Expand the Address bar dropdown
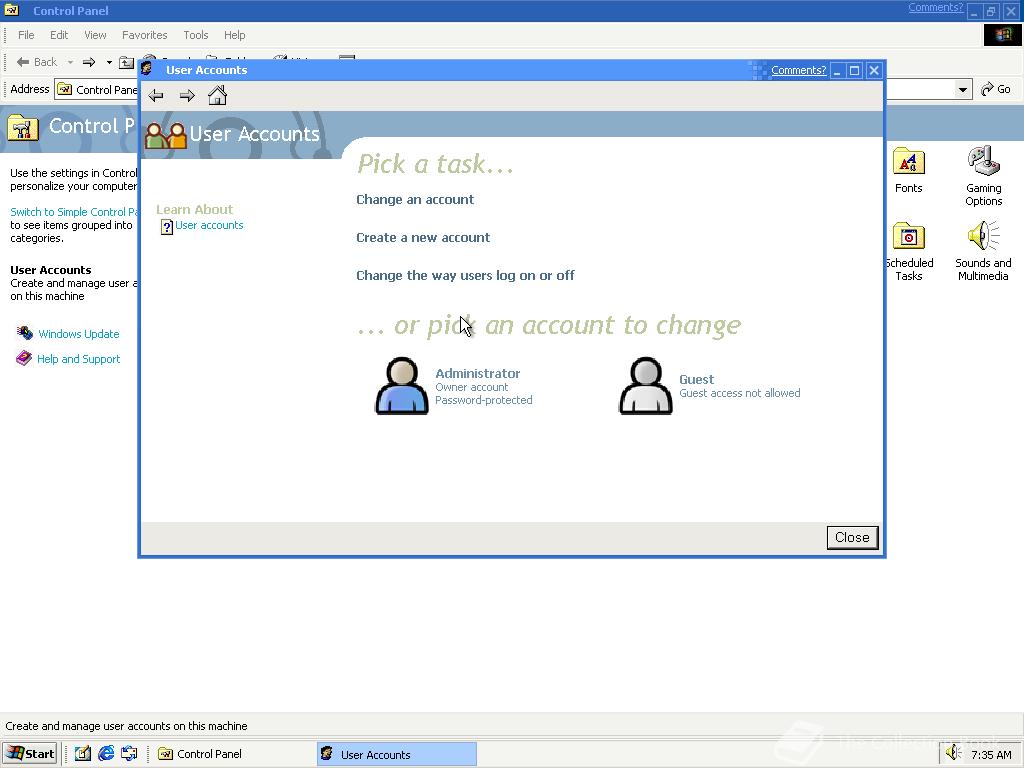1024x768 pixels. point(963,89)
